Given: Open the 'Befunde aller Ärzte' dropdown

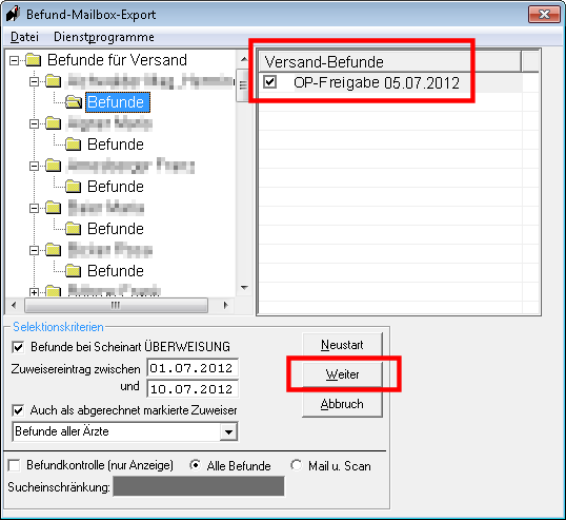Looking at the screenshot, I should pyautogui.click(x=228, y=432).
